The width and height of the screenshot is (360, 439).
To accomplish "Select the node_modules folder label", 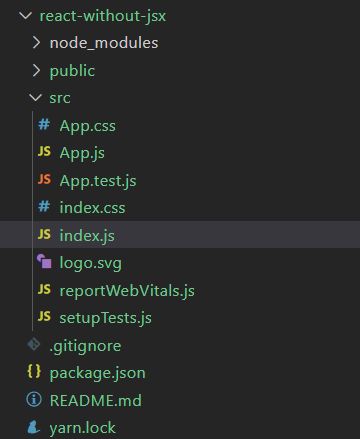I will coord(104,43).
